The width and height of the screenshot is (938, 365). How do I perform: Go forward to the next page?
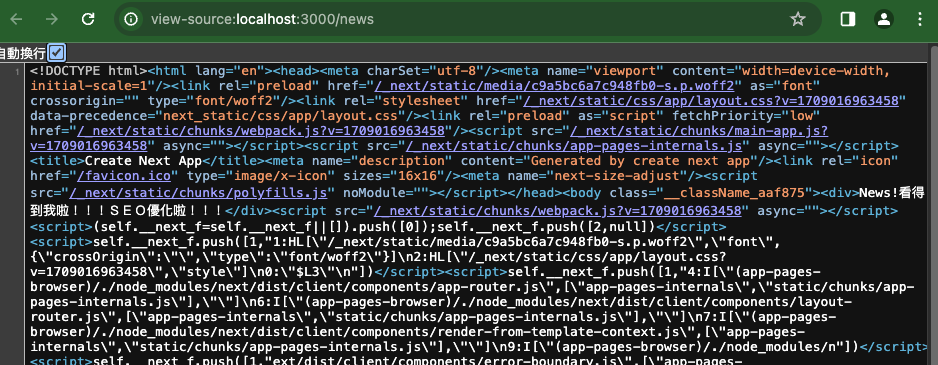click(x=52, y=19)
